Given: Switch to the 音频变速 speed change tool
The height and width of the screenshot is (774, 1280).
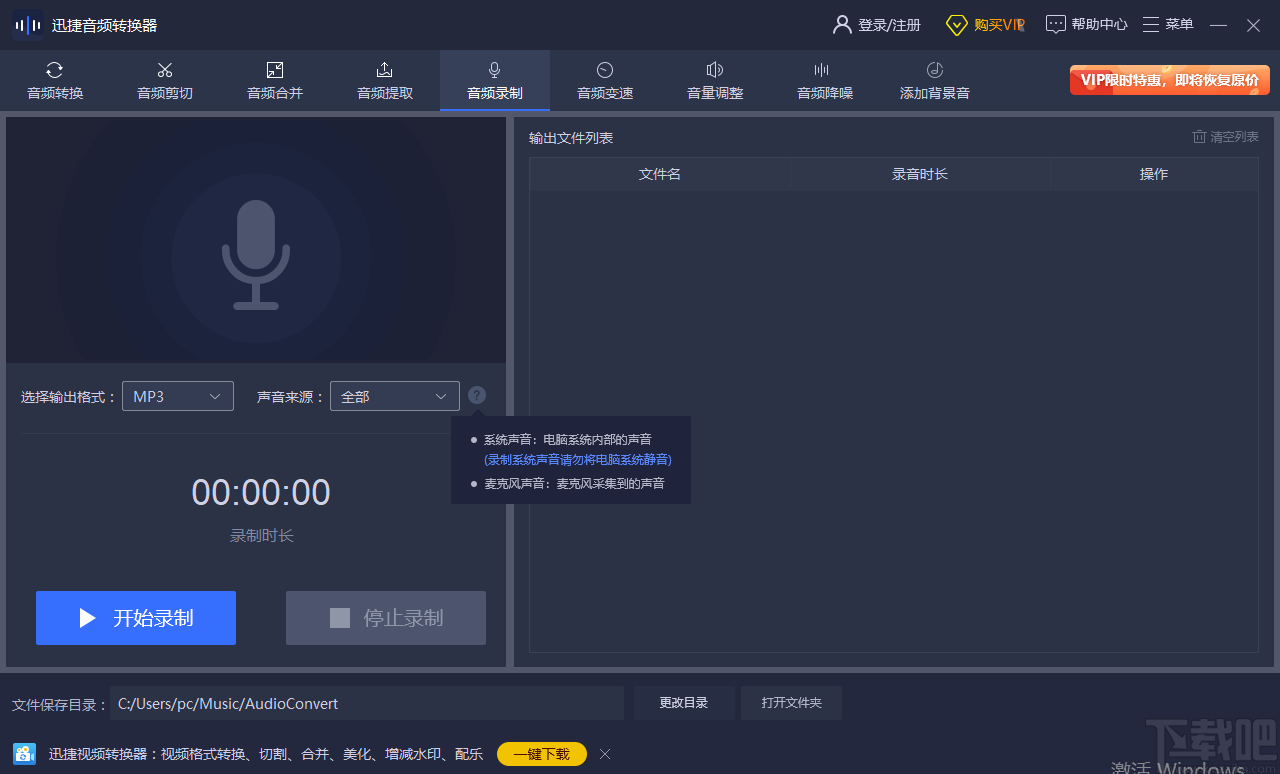Looking at the screenshot, I should pos(604,80).
